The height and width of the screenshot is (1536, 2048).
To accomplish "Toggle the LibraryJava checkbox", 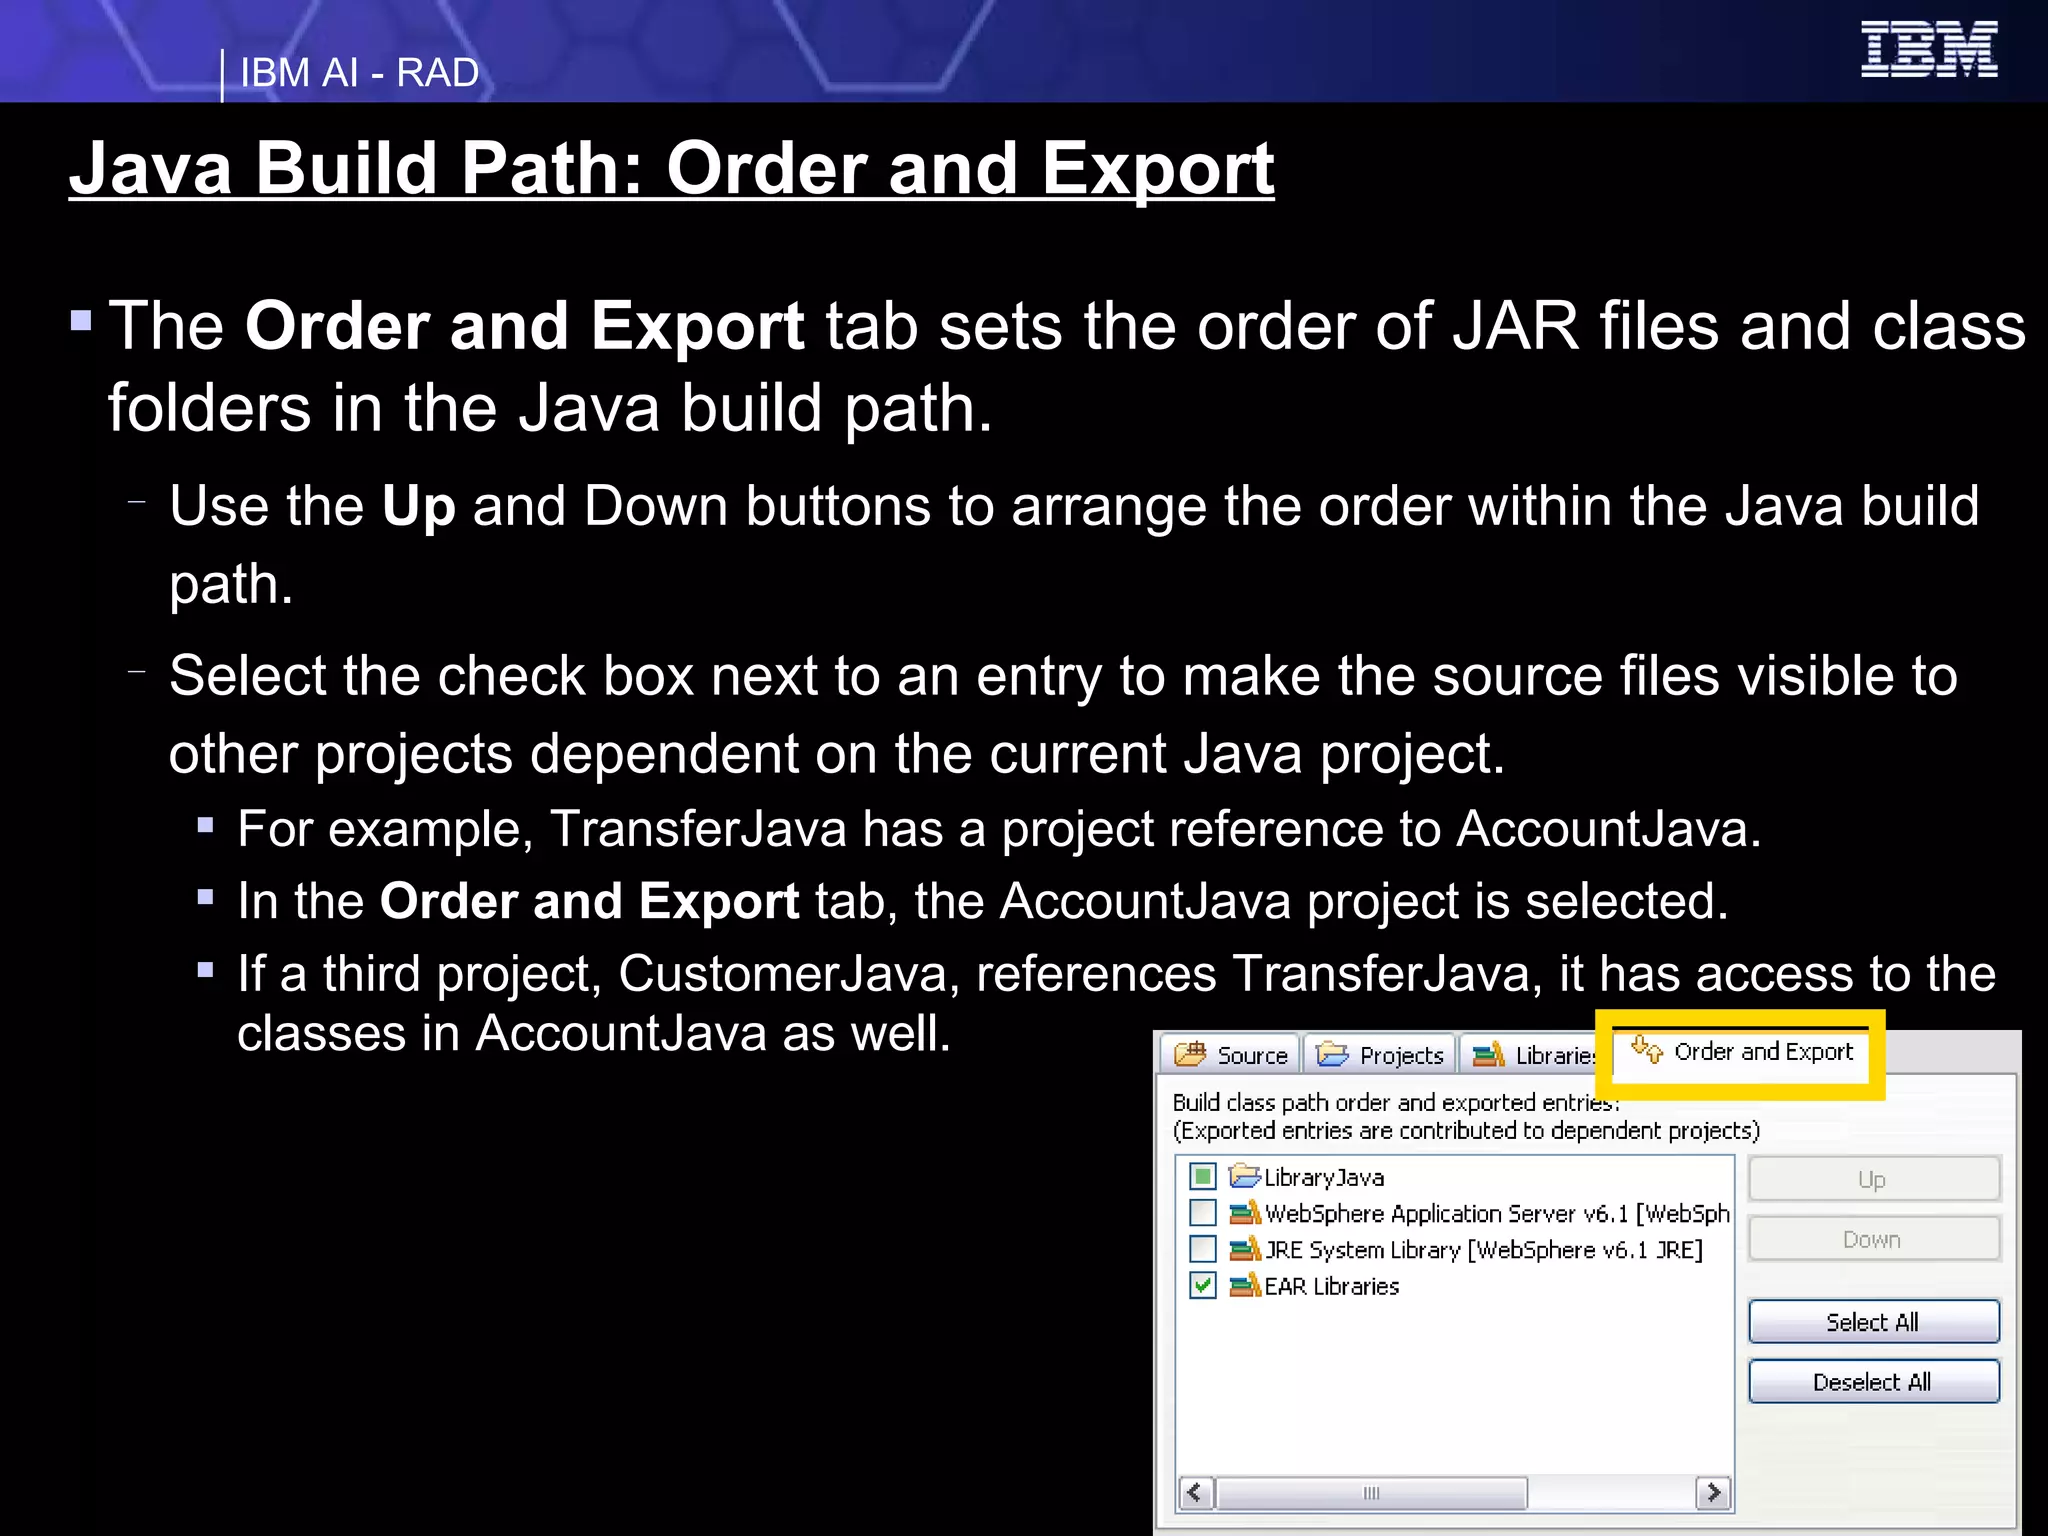I will [1203, 1176].
